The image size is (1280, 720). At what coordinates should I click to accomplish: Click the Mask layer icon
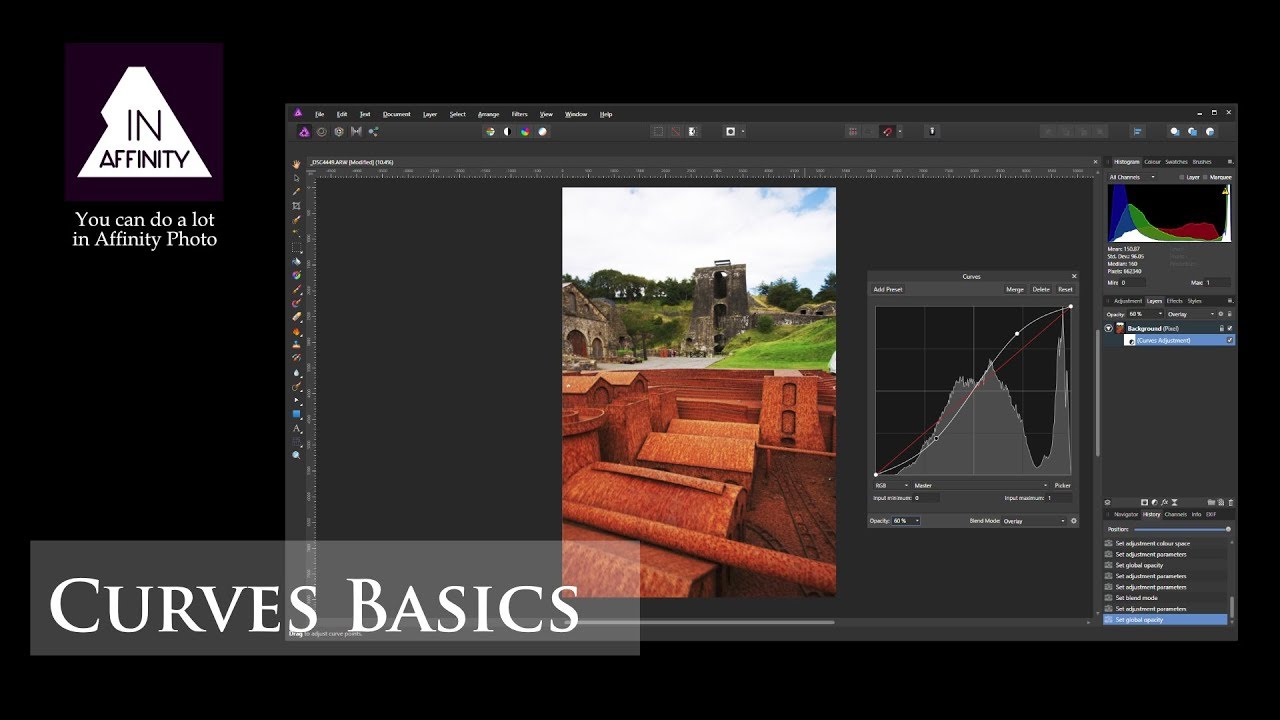(x=1144, y=502)
